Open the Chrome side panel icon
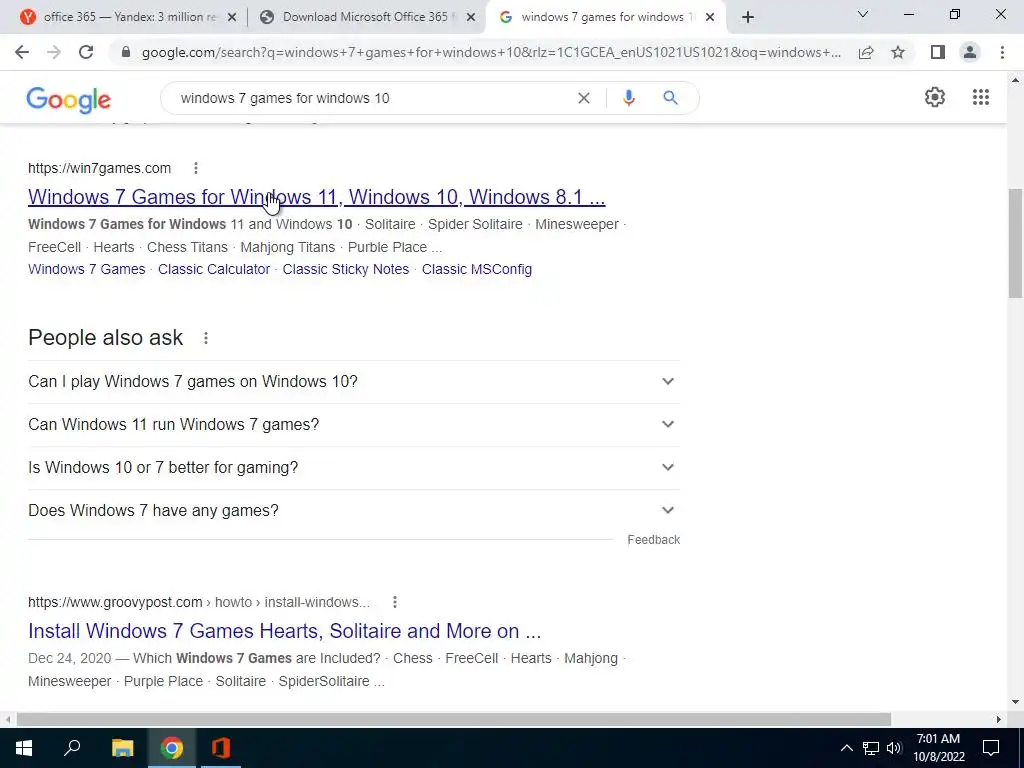Image resolution: width=1024 pixels, height=768 pixels. pos(938,52)
